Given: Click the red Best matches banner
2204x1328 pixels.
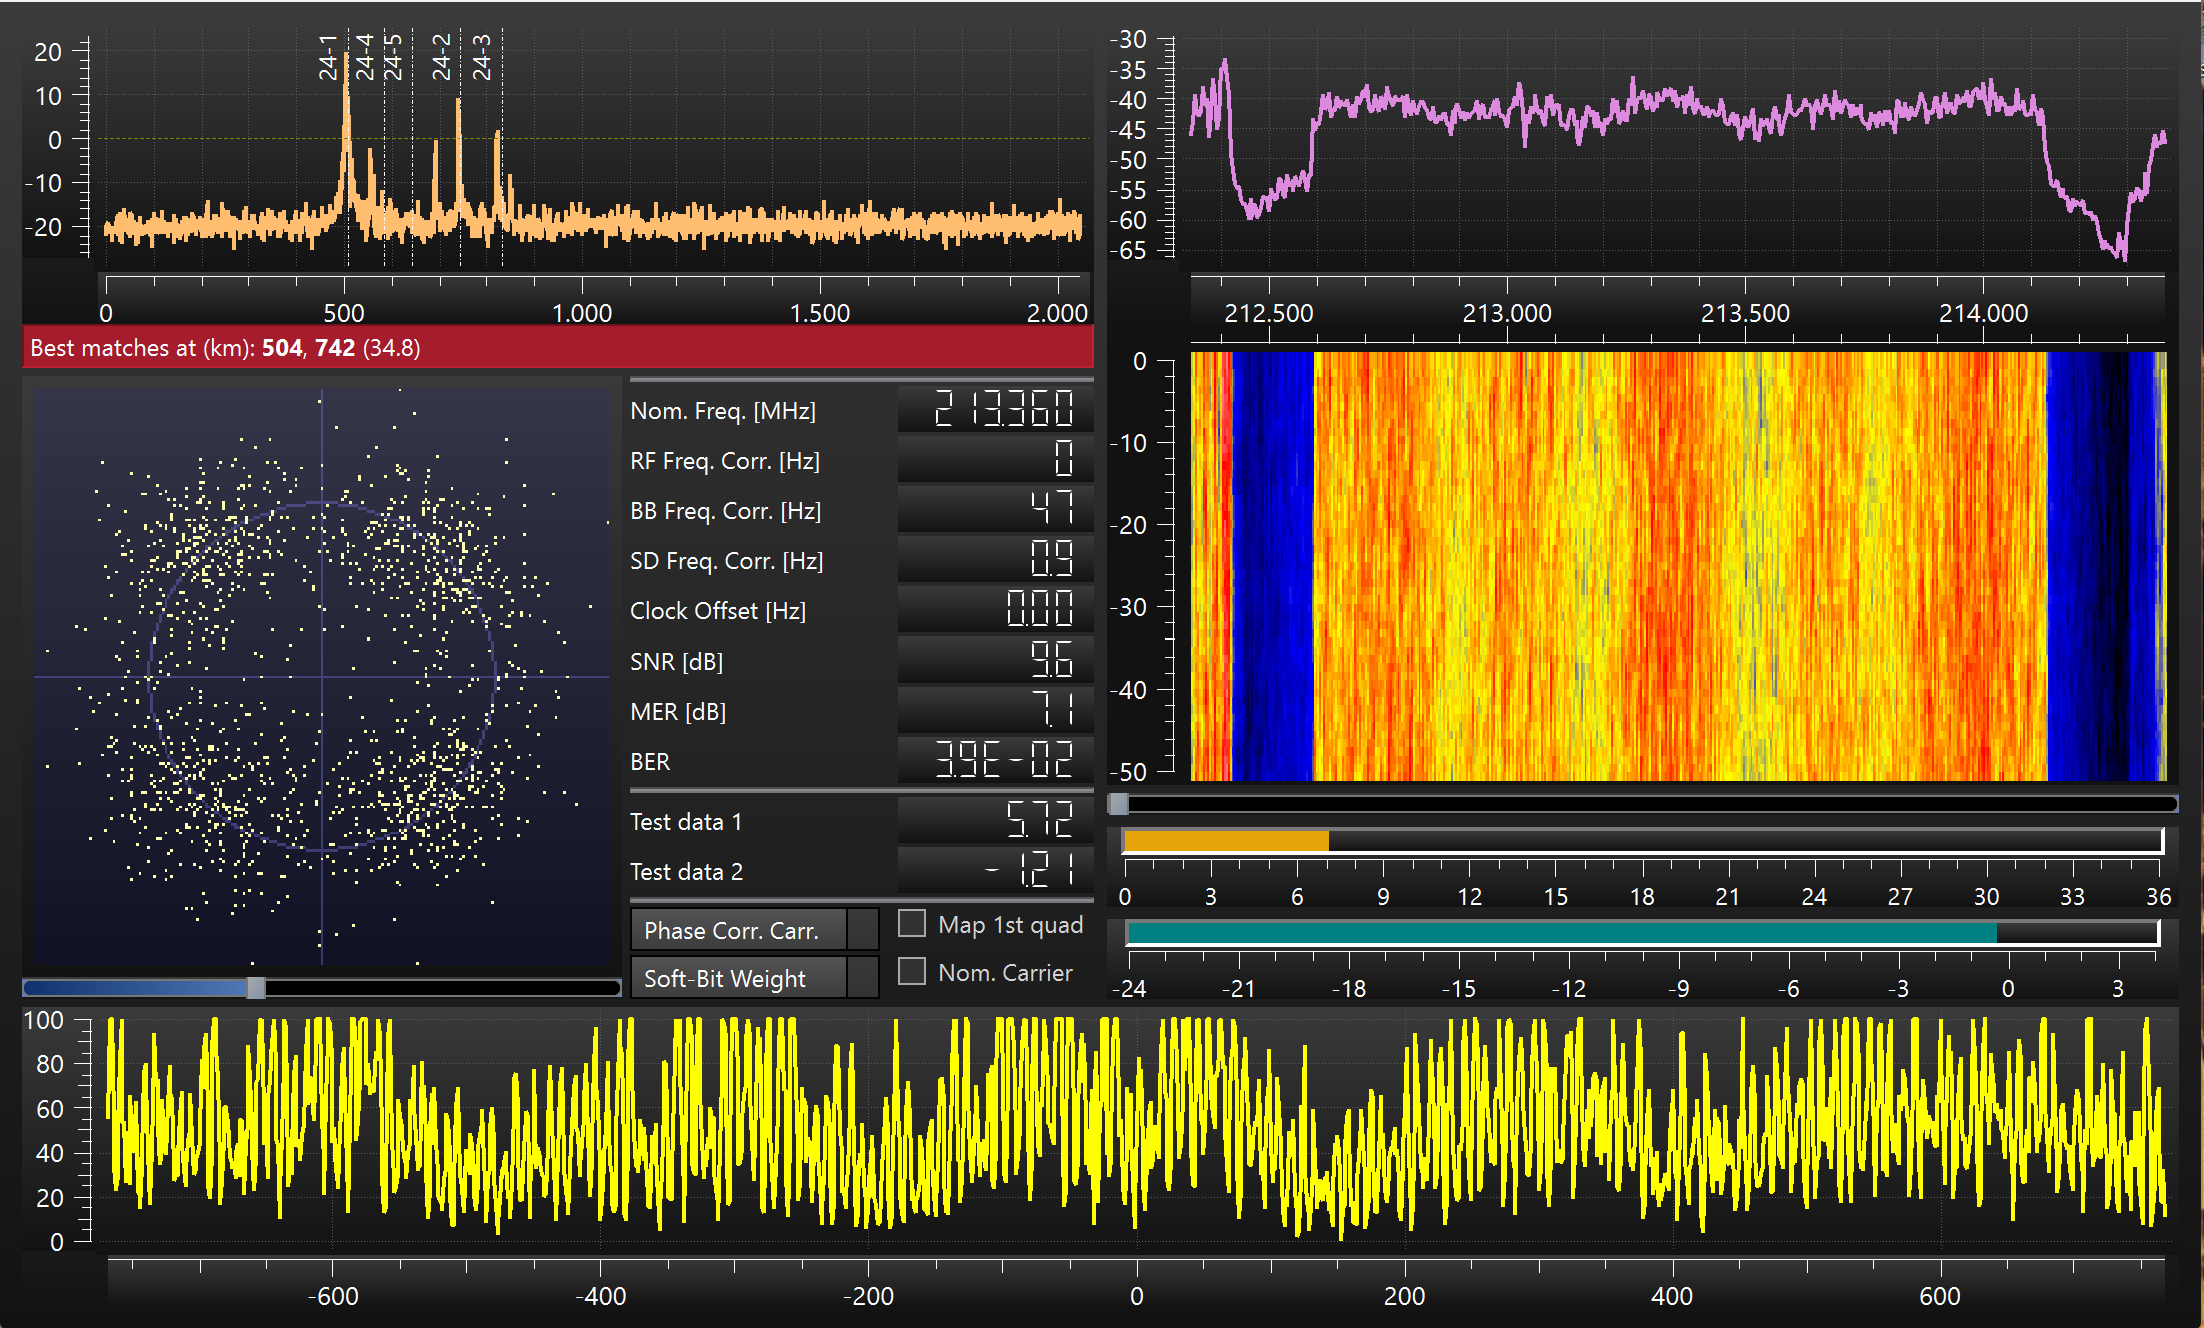Looking at the screenshot, I should 557,348.
